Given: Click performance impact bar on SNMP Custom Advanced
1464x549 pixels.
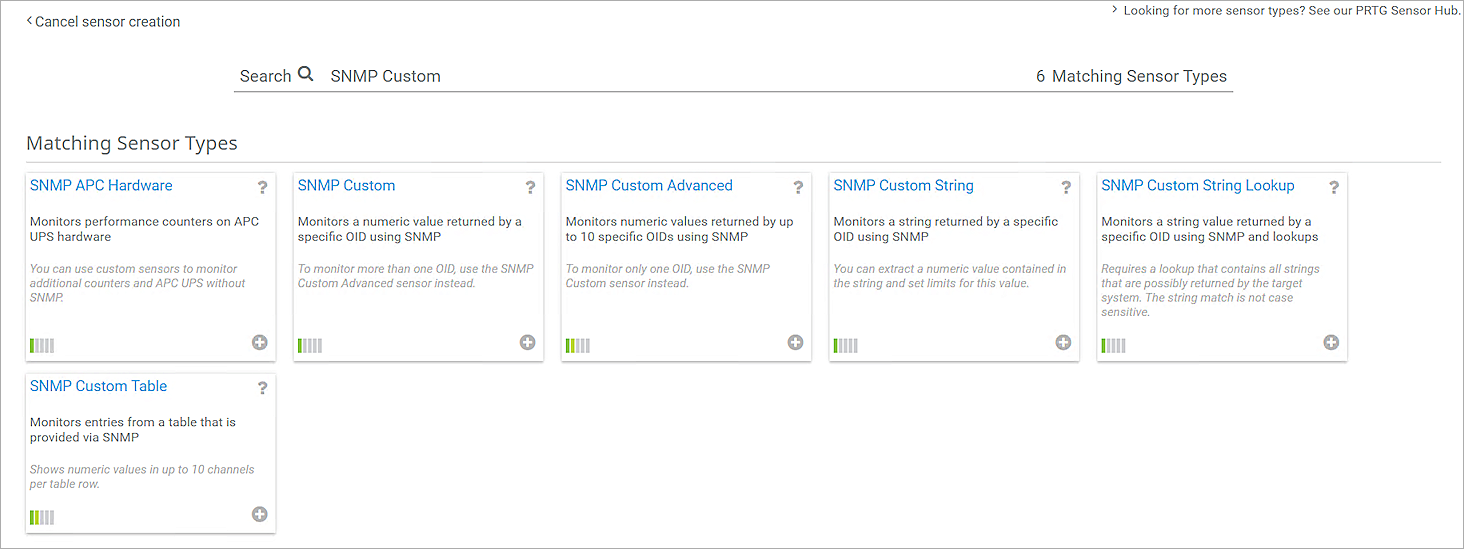Looking at the screenshot, I should (x=577, y=346).
